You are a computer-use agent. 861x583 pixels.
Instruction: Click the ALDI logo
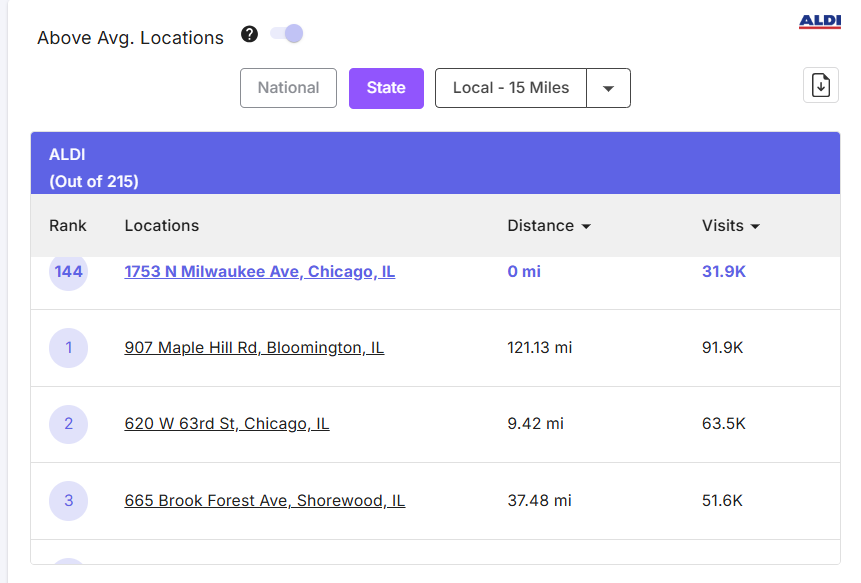(820, 21)
